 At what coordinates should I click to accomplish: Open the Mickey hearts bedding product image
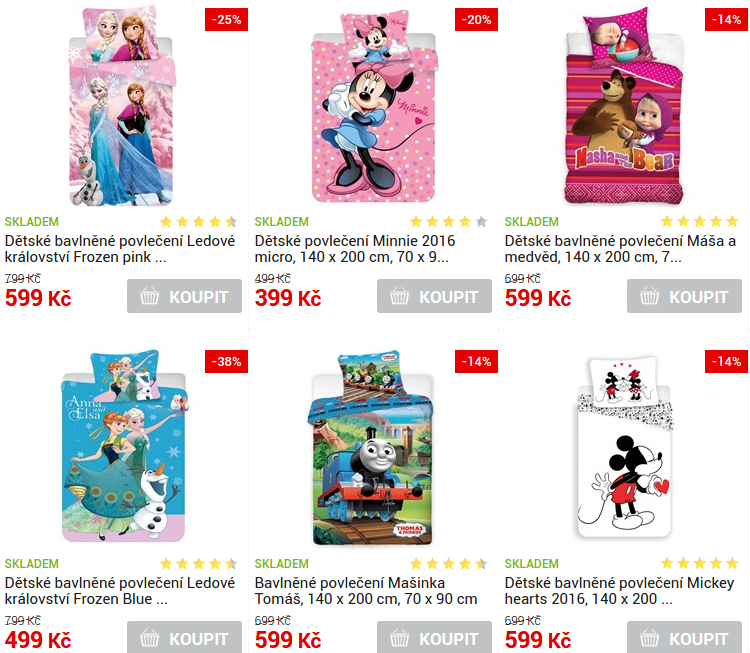(x=624, y=447)
